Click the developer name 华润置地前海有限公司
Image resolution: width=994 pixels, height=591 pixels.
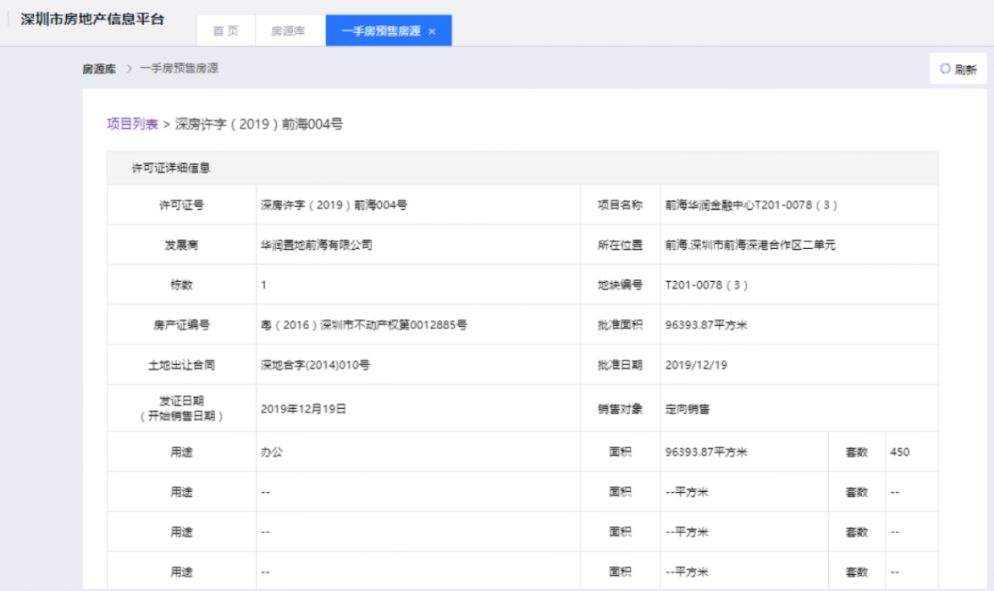(x=316, y=245)
